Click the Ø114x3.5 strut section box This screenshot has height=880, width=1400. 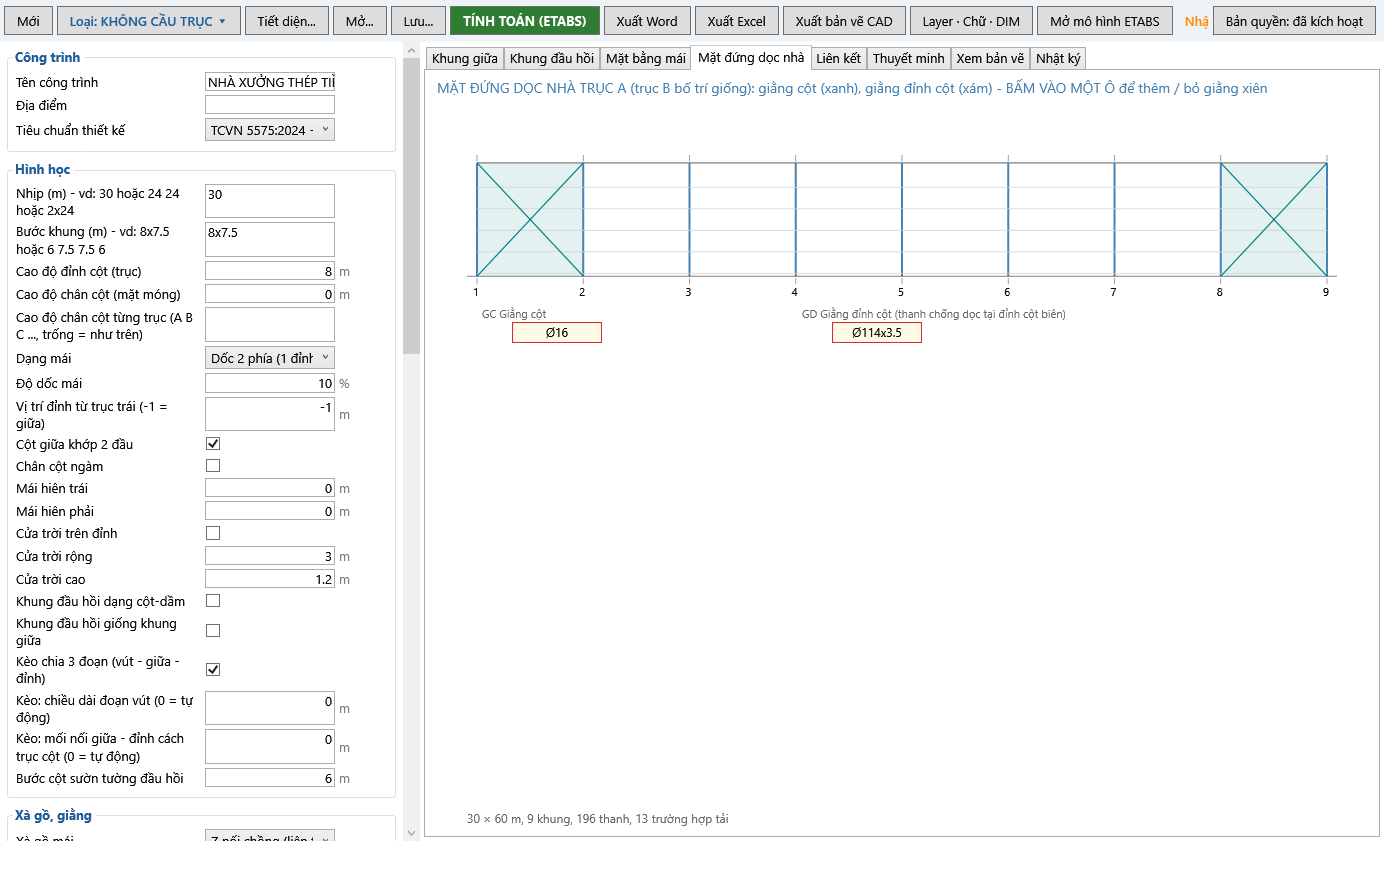pos(877,333)
